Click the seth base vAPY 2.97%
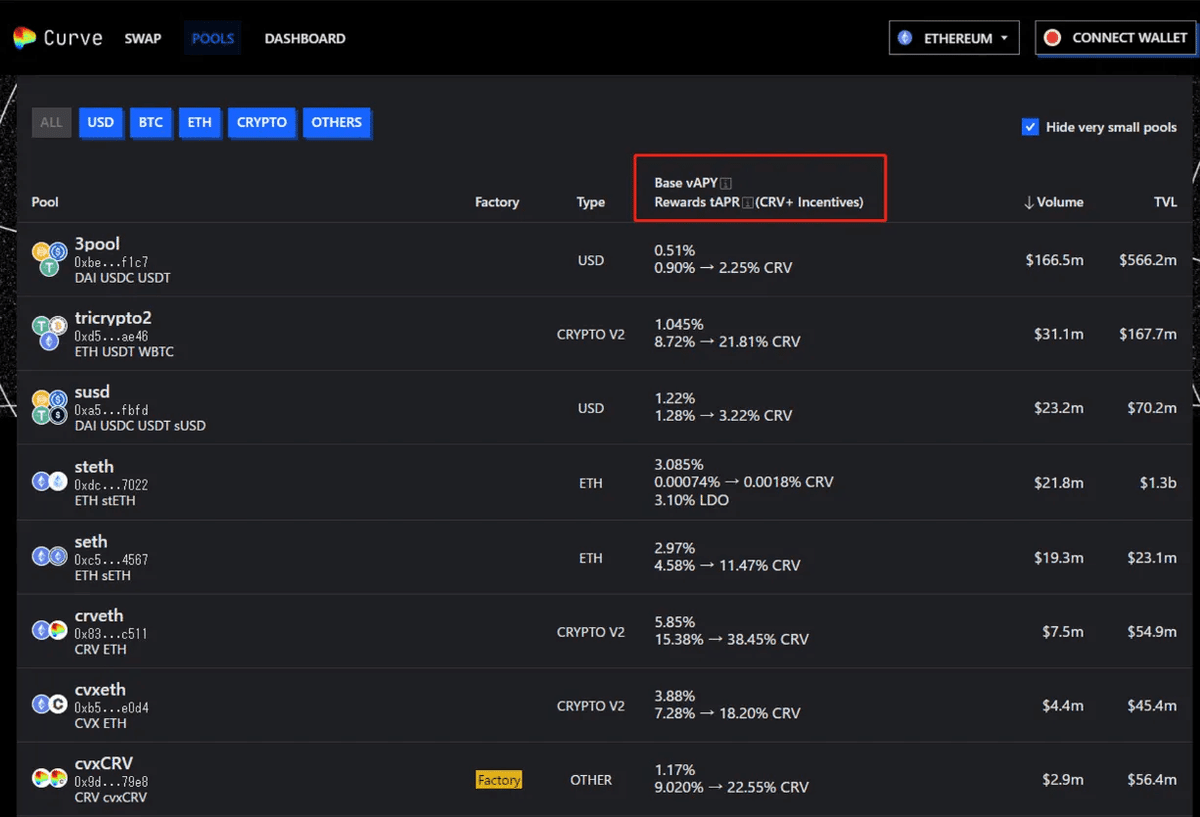The height and width of the screenshot is (817, 1200). (675, 548)
